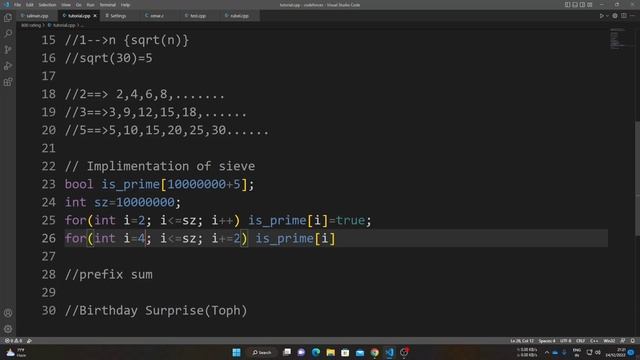
Task: Open the Go menu
Action: tap(78, 5)
